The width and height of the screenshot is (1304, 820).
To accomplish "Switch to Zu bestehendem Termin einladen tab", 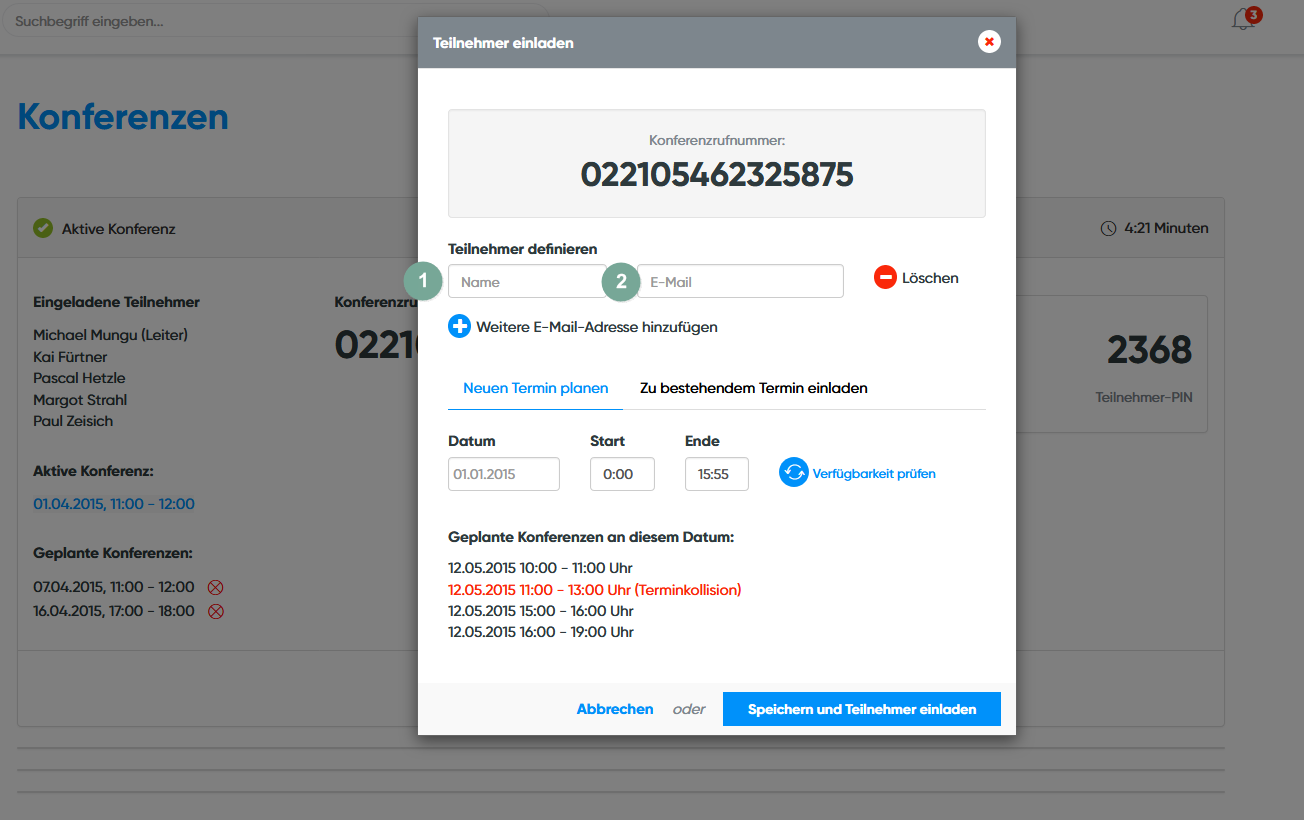I will (x=753, y=388).
